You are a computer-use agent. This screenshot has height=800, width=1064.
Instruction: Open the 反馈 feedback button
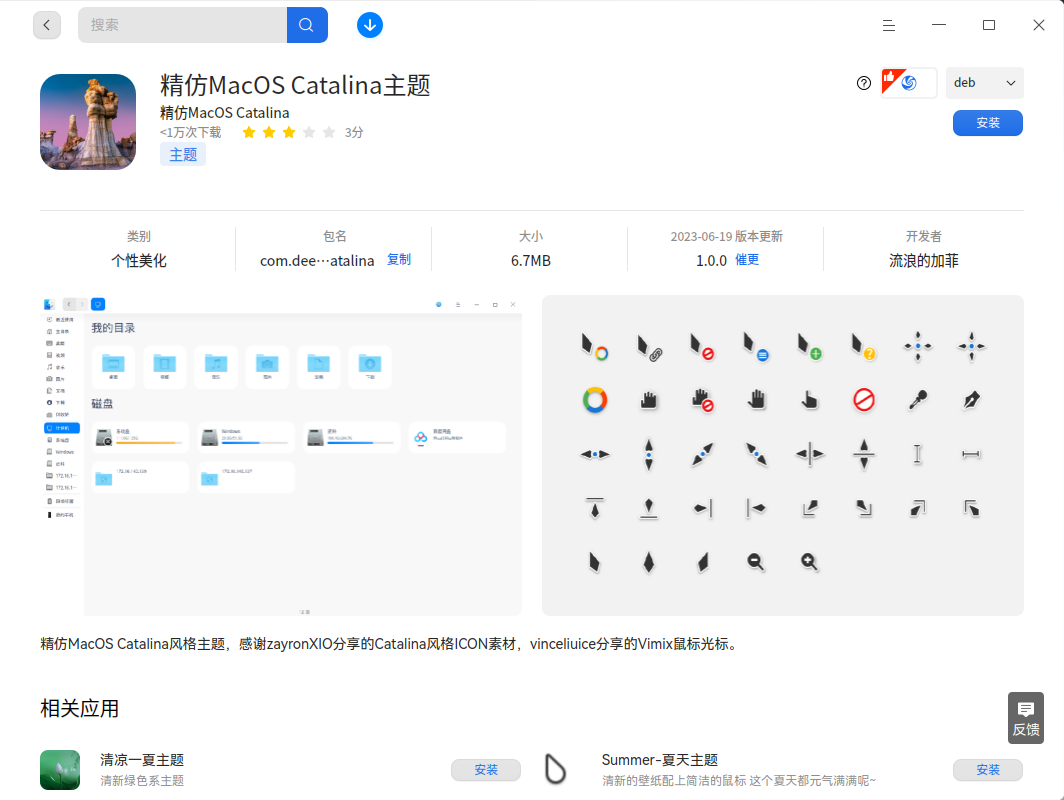1025,718
